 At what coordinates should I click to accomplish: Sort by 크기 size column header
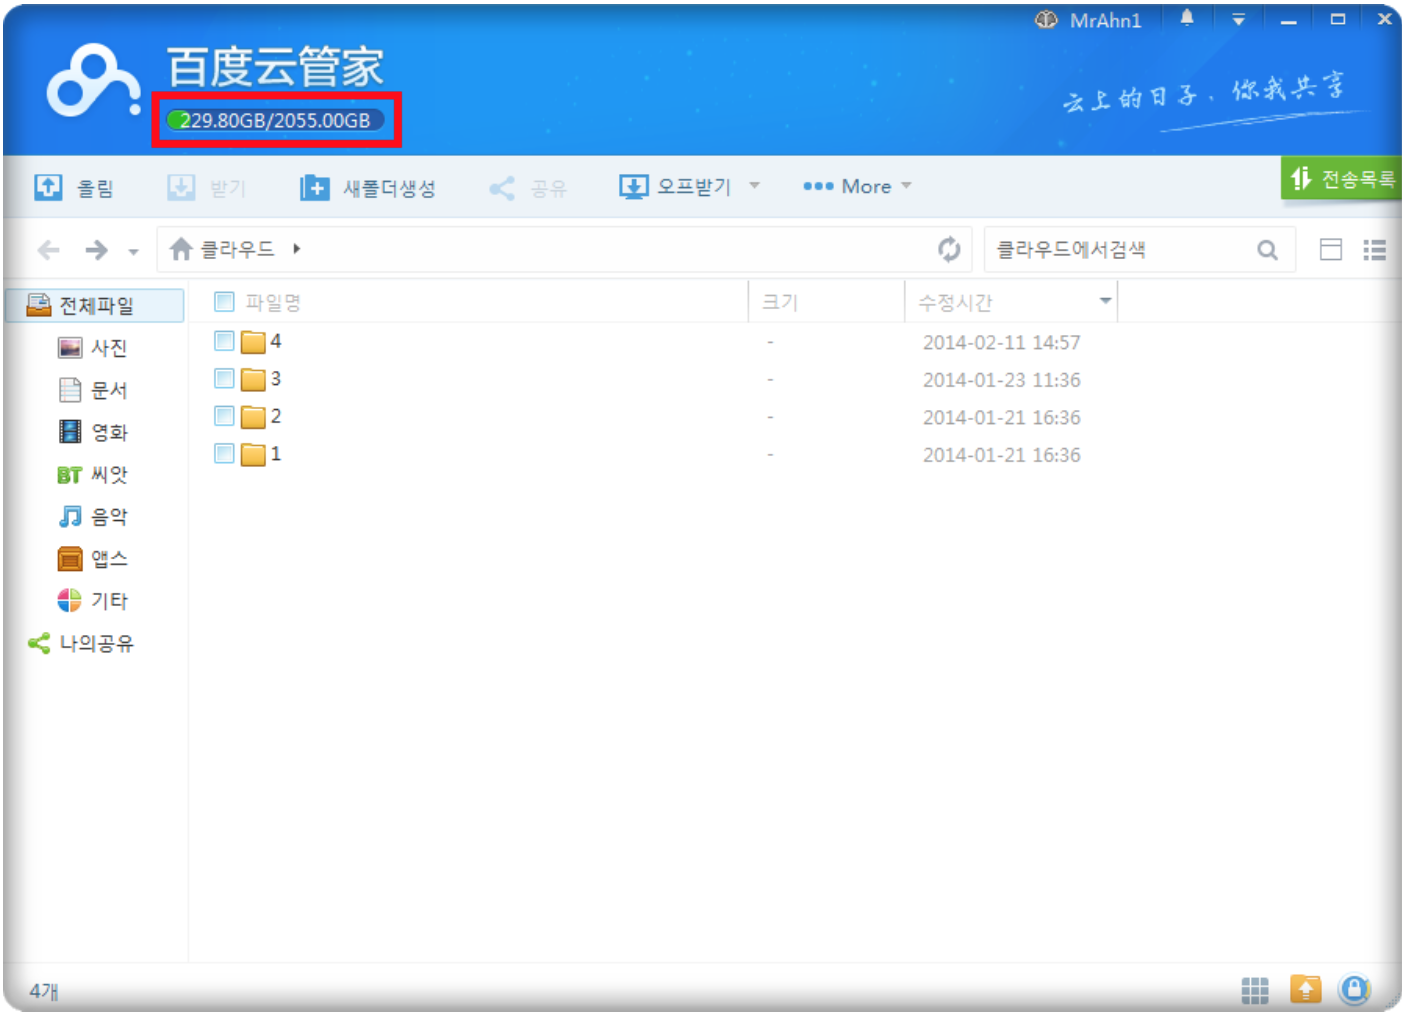point(780,302)
